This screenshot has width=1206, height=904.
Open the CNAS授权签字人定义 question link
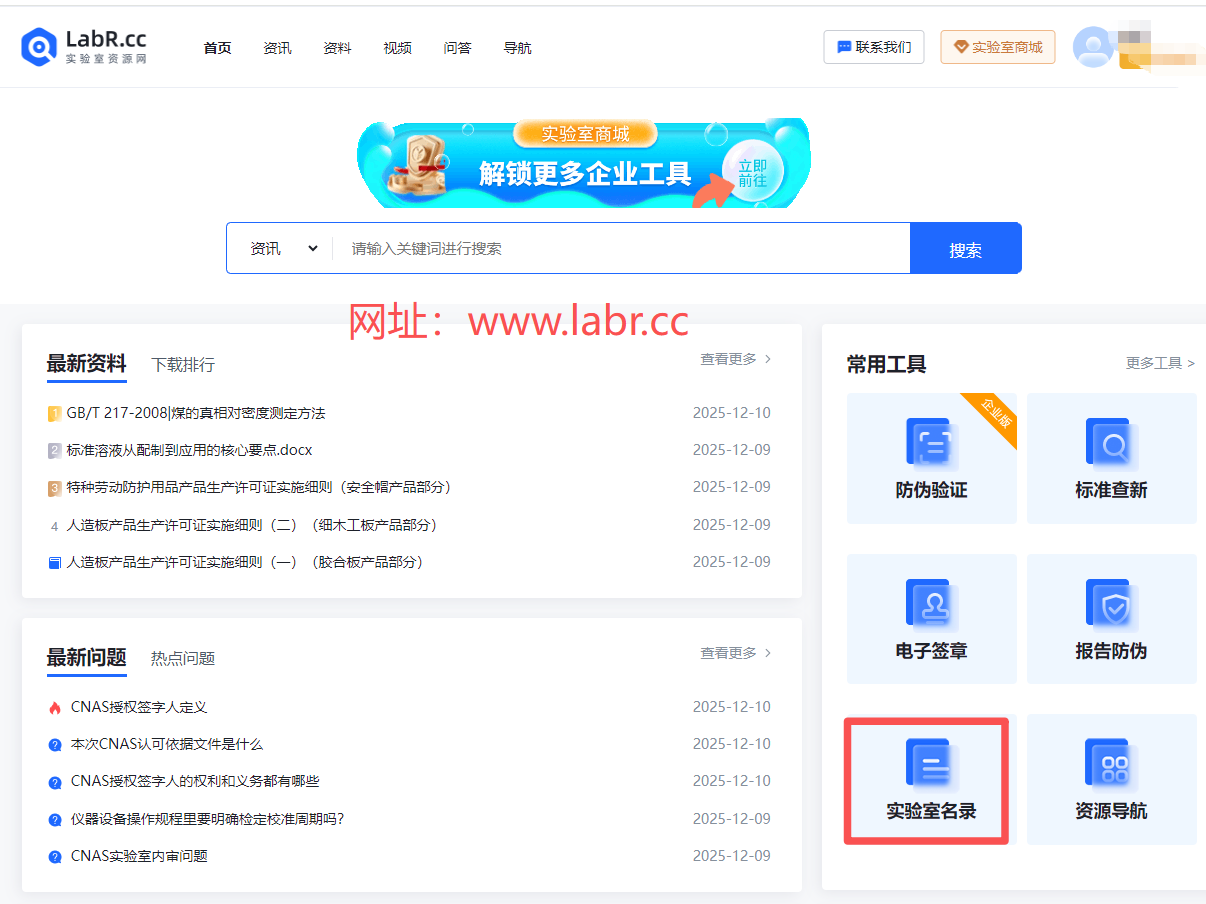[x=139, y=707]
